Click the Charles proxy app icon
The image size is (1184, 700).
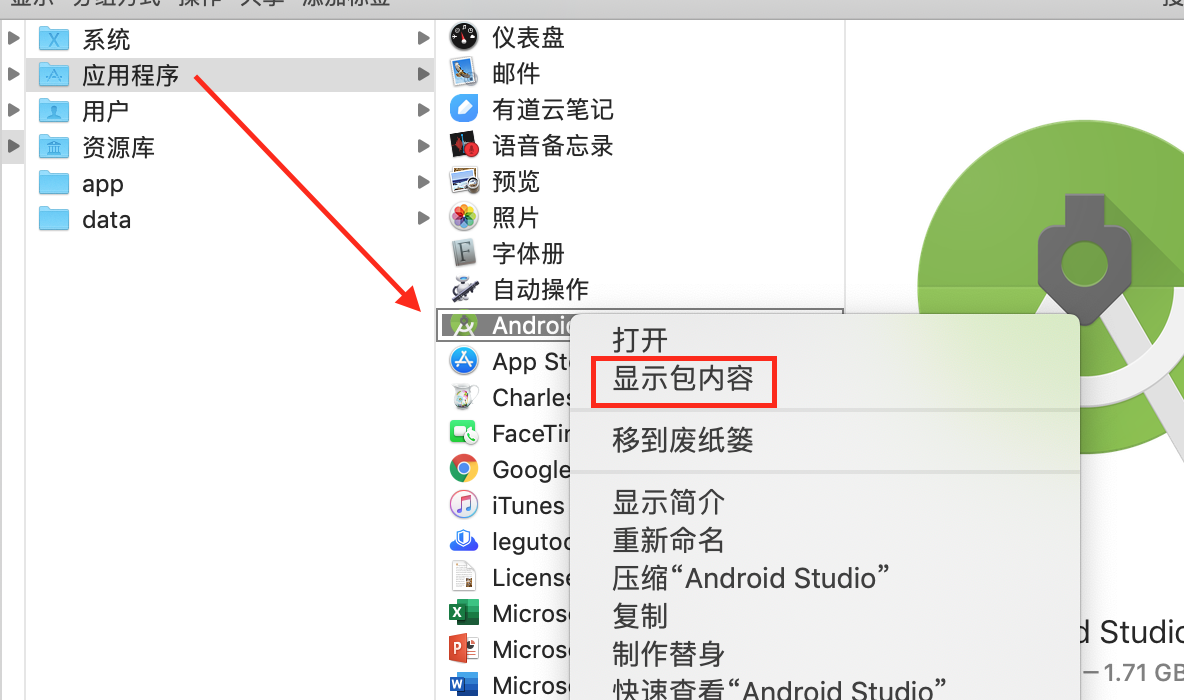click(463, 397)
